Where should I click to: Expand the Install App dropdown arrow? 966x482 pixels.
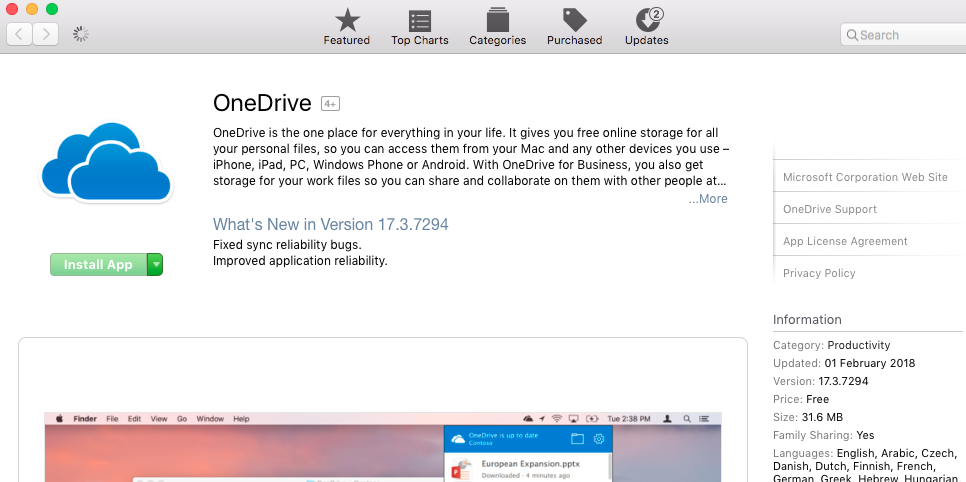point(155,264)
